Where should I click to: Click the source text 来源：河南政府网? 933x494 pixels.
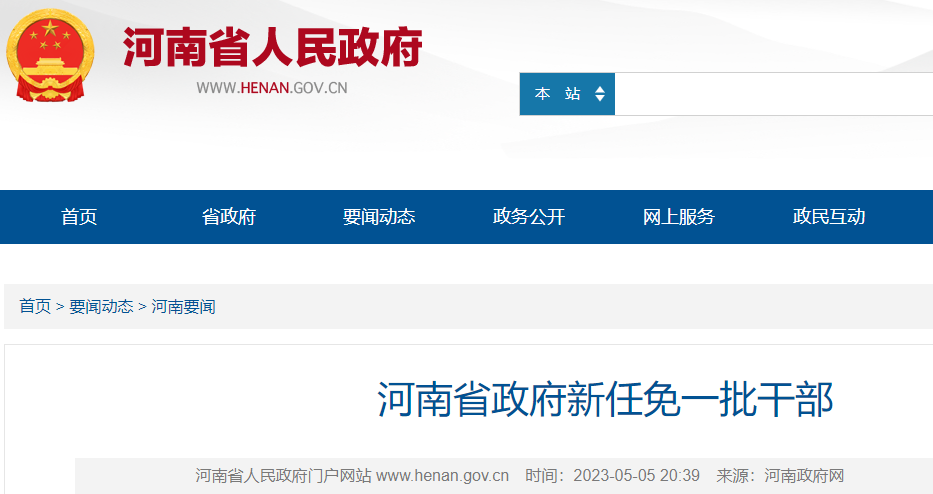click(x=780, y=476)
